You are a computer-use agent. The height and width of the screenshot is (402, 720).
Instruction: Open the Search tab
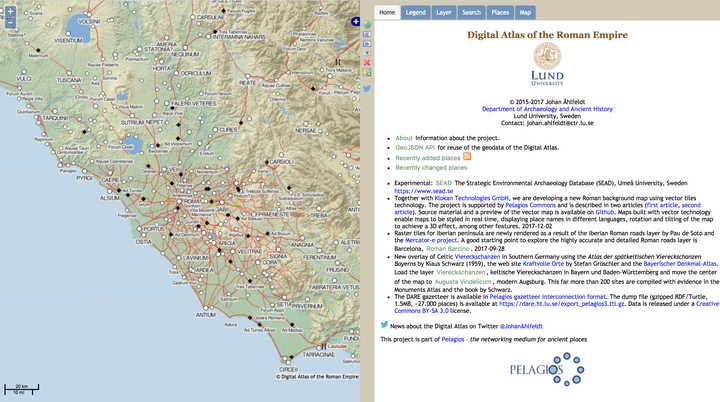click(x=472, y=12)
